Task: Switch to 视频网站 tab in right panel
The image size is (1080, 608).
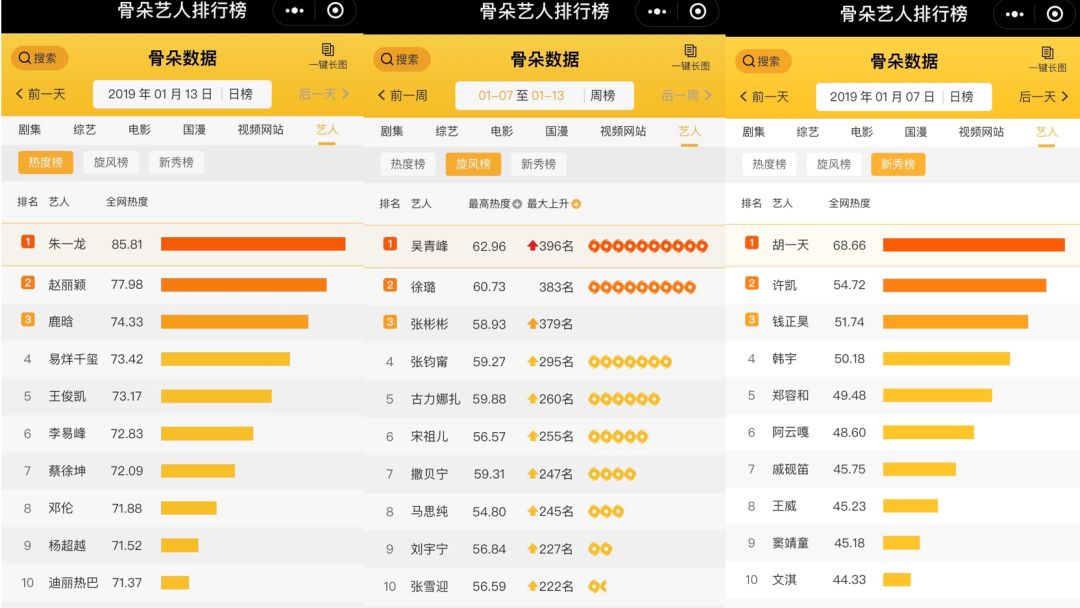Action: (981, 132)
